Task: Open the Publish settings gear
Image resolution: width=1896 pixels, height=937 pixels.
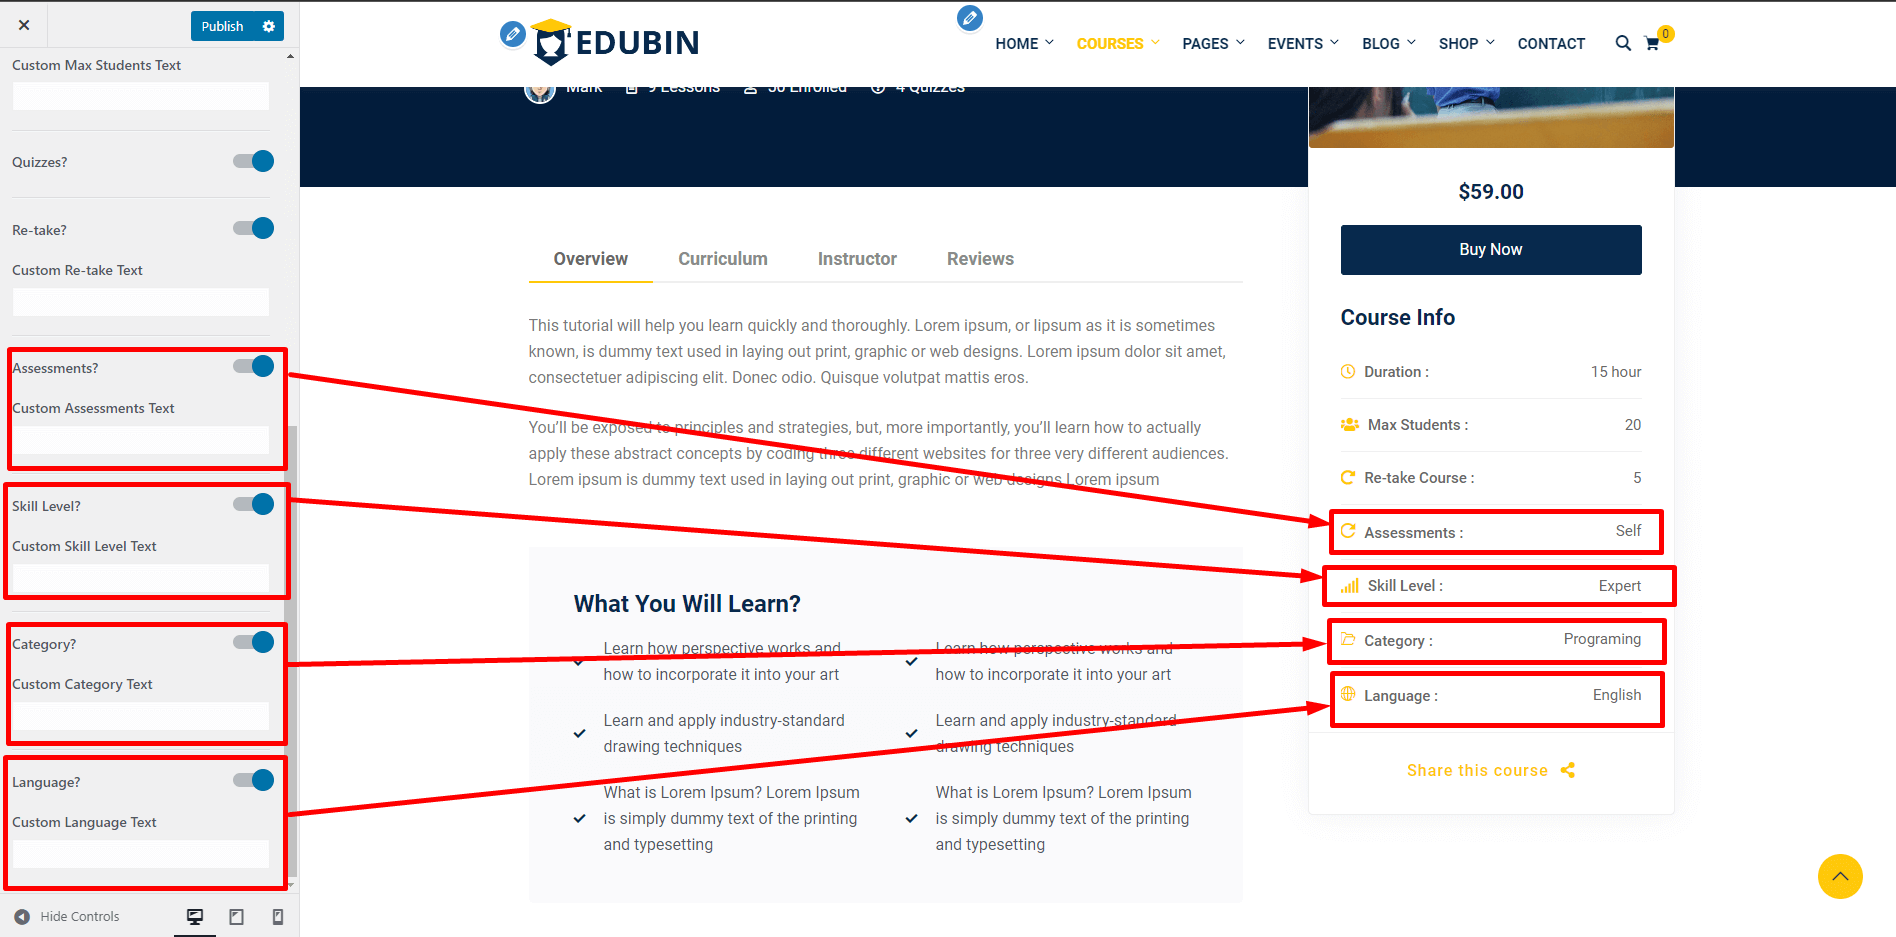Action: tap(268, 26)
